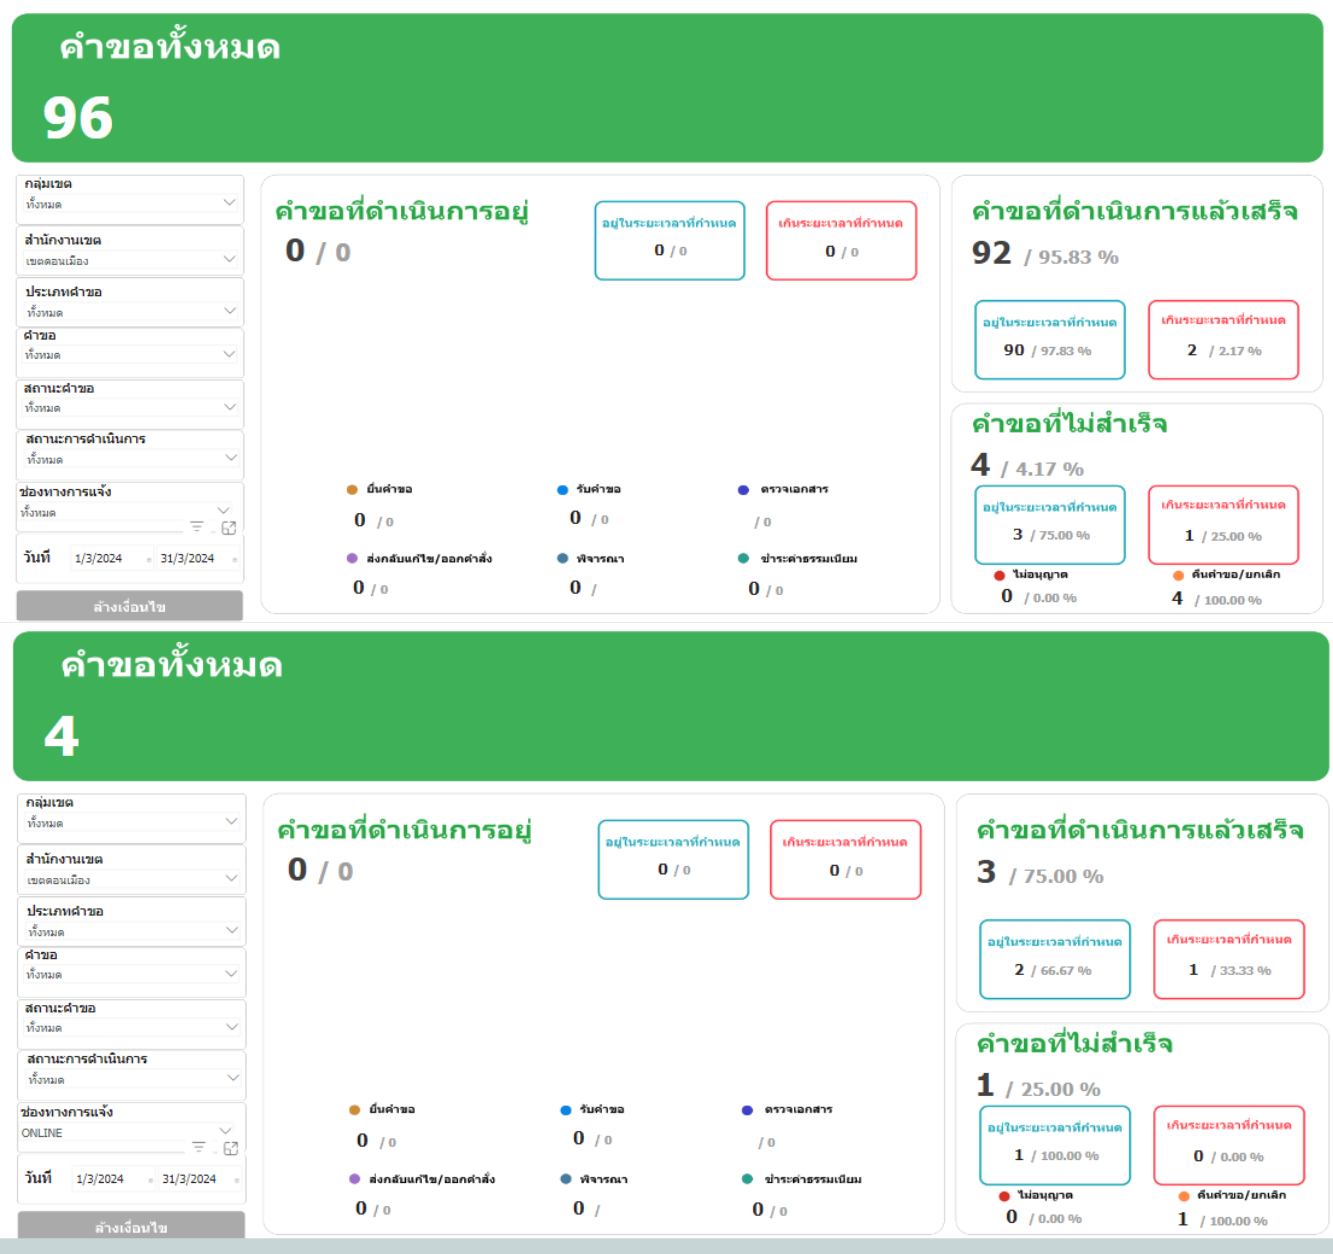Select the overdue card showing 1 / 33.33 %
Screen dimensions: 1333x1254
(1228, 959)
